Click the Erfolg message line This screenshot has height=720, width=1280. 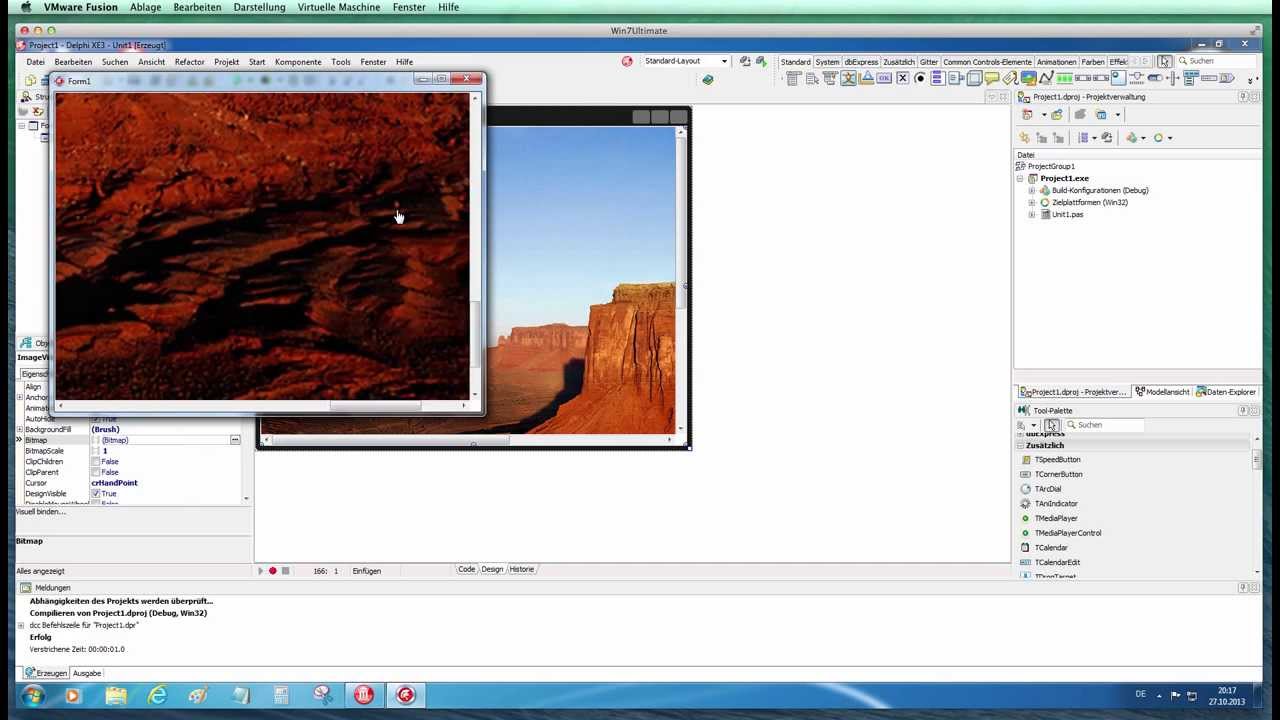pos(40,637)
